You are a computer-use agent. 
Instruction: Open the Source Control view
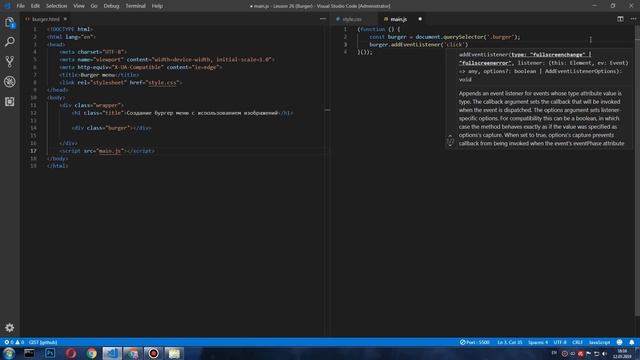pyautogui.click(x=10, y=62)
